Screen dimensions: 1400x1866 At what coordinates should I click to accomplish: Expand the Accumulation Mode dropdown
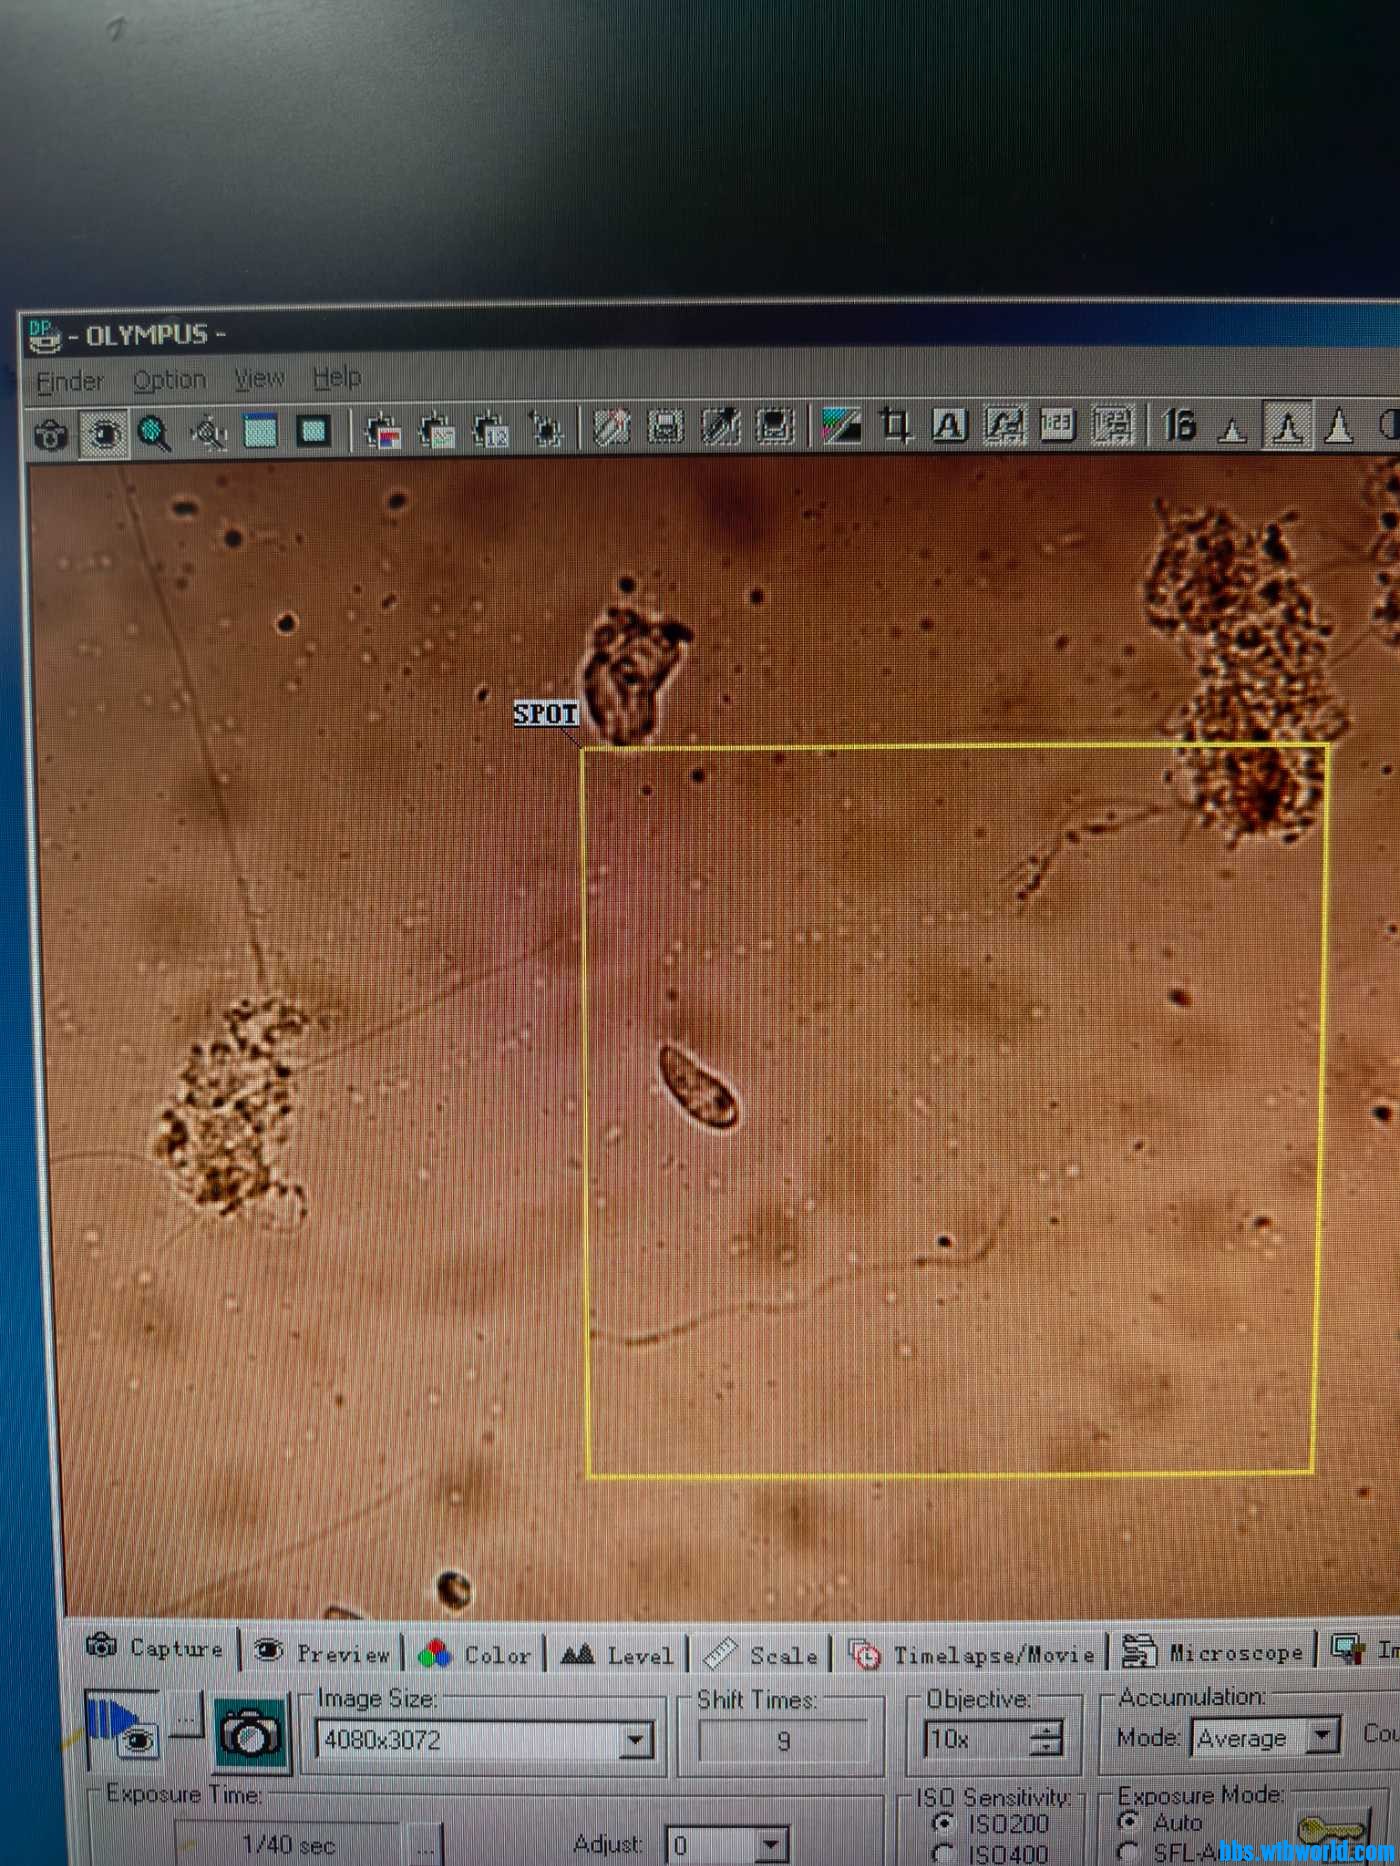(x=1322, y=1736)
